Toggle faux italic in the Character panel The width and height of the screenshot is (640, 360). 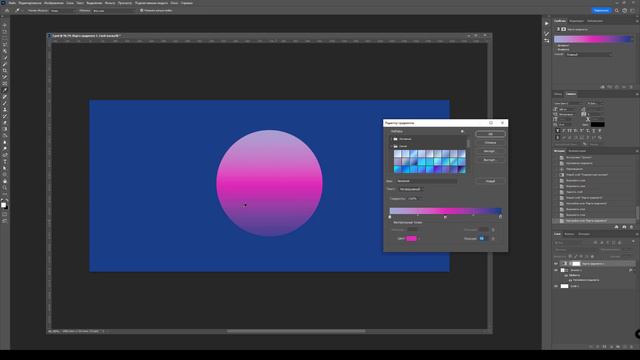[564, 131]
